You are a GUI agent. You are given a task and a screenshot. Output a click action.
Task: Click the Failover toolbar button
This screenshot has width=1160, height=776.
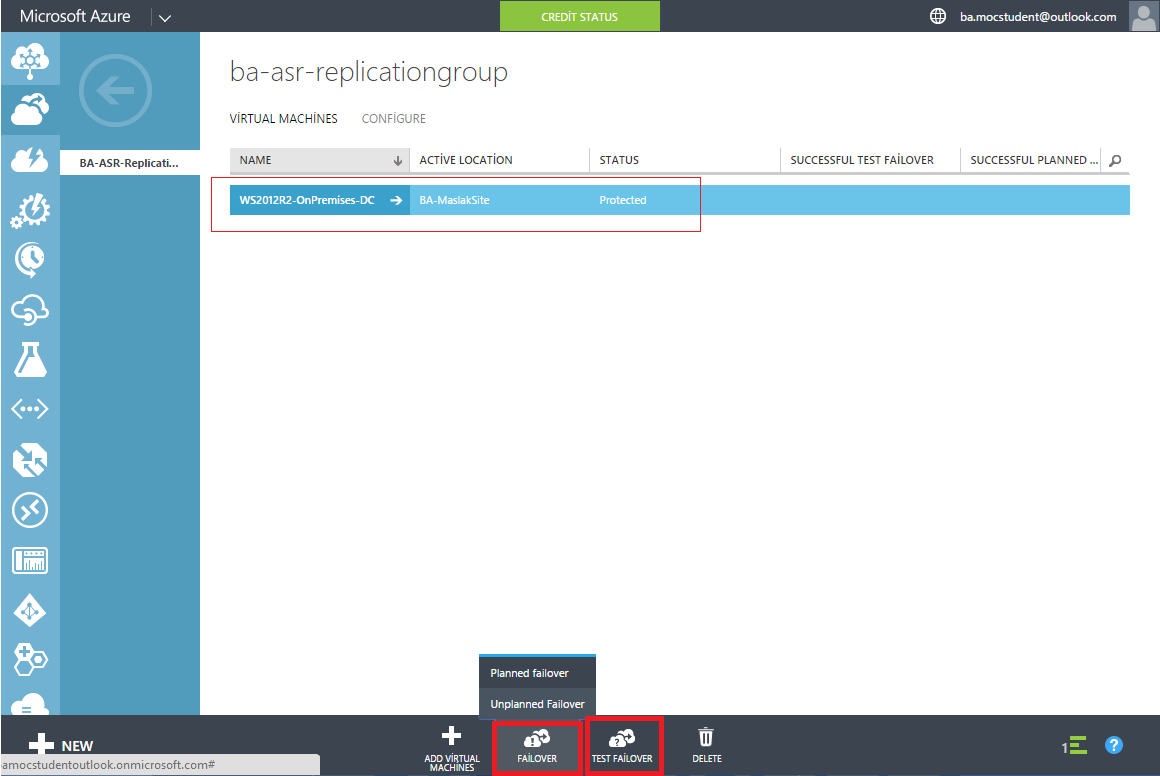[x=537, y=746]
